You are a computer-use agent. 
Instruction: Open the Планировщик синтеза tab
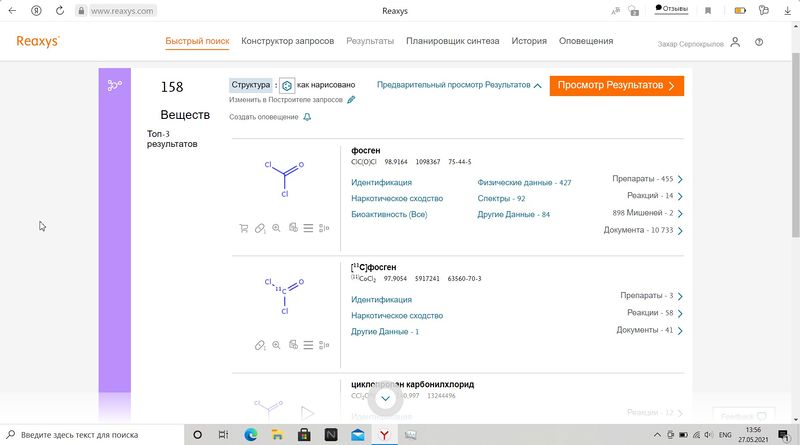pos(453,41)
